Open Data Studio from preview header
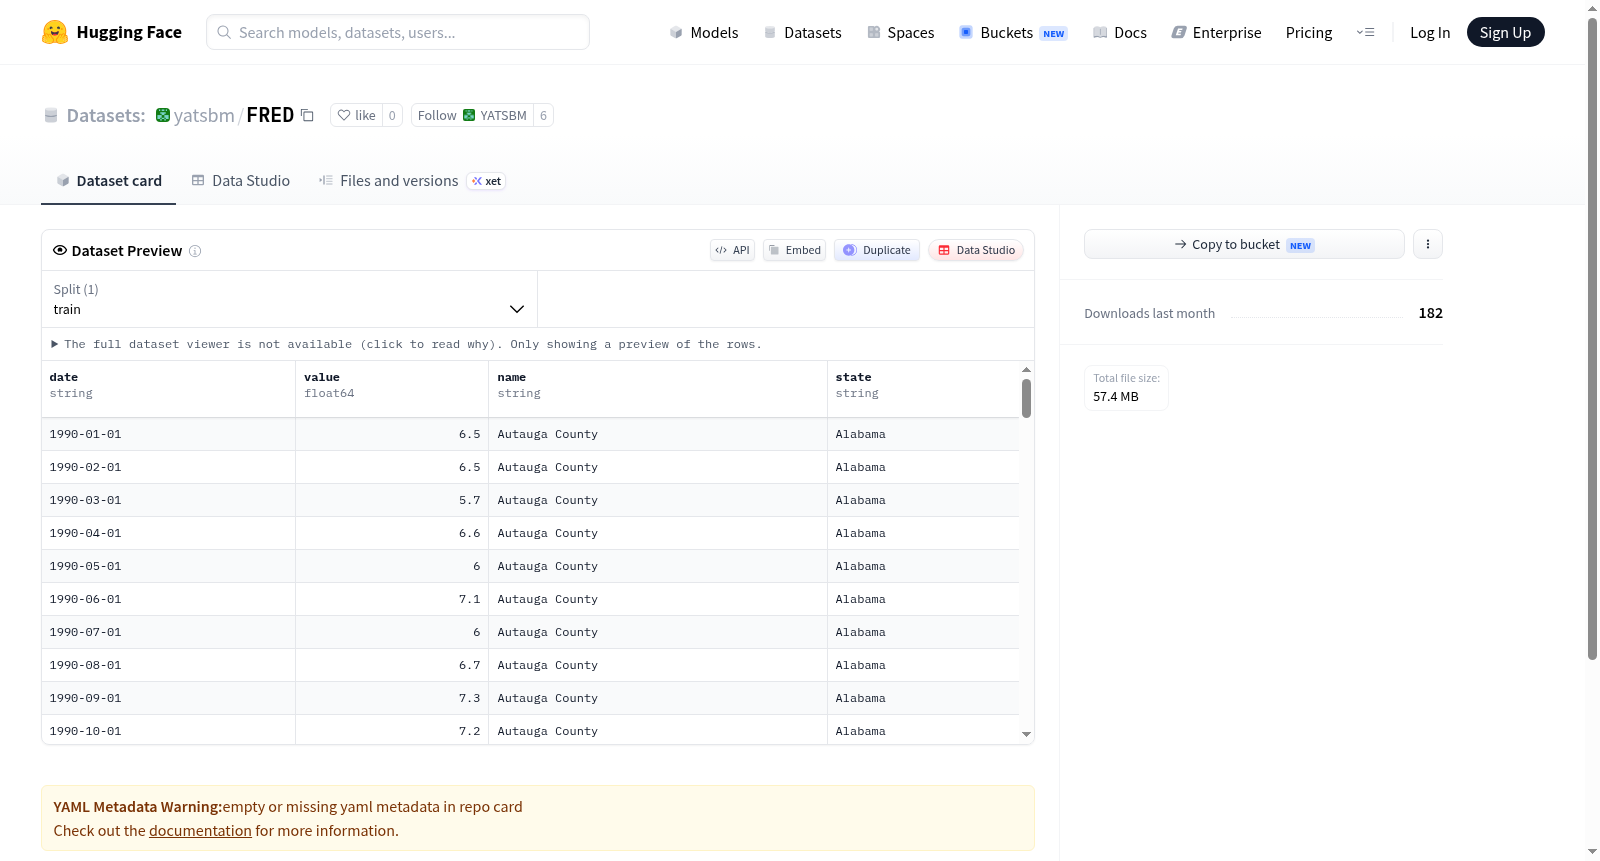 976,250
